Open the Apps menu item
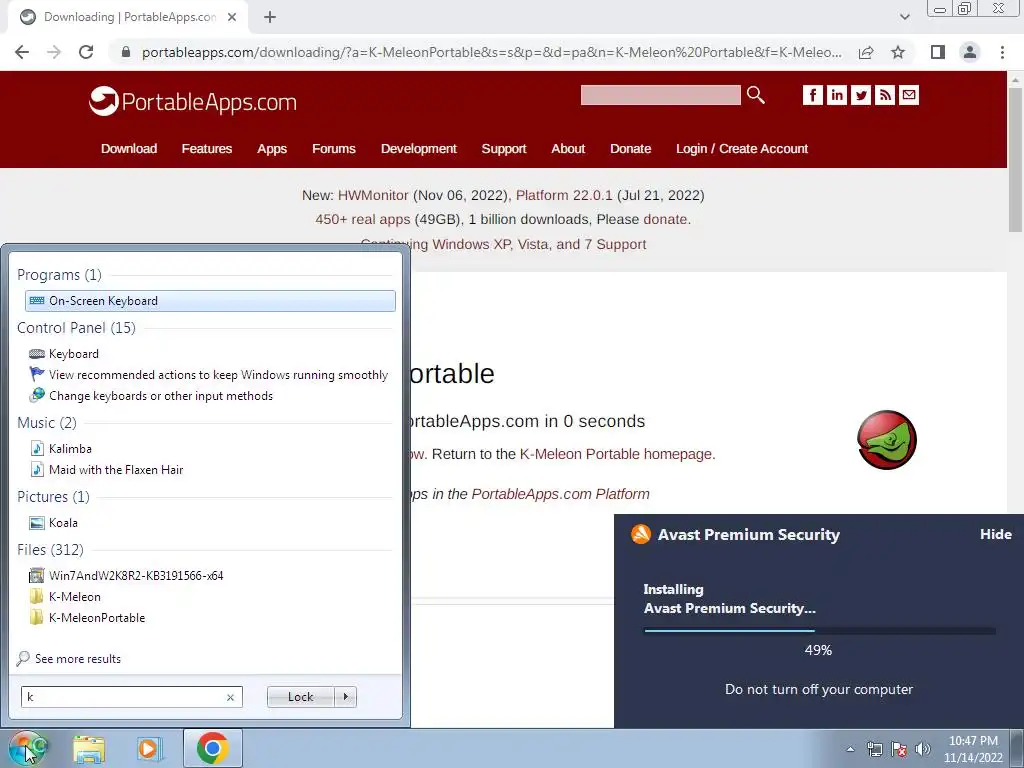Image resolution: width=1024 pixels, height=768 pixels. [x=272, y=148]
